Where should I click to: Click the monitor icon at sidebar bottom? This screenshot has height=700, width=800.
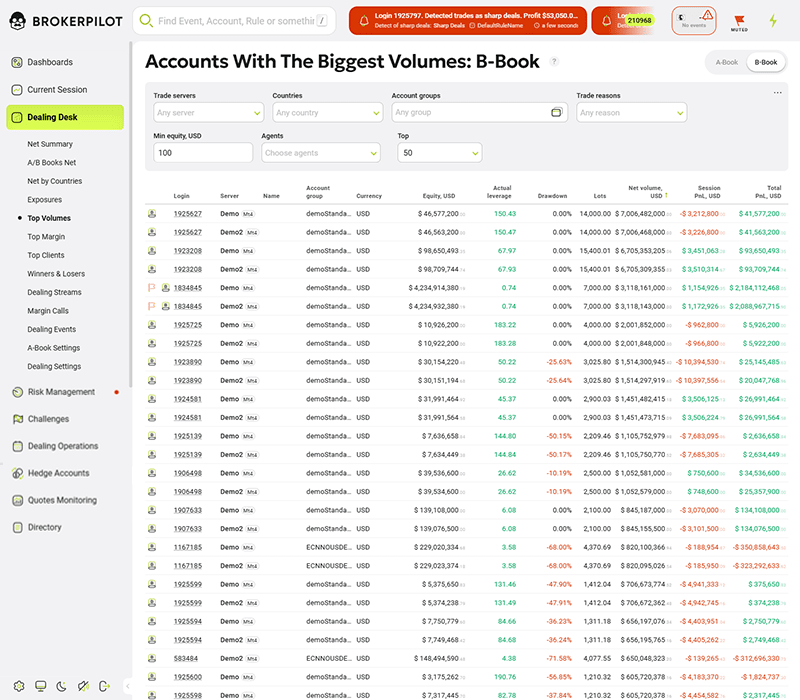tap(41, 686)
